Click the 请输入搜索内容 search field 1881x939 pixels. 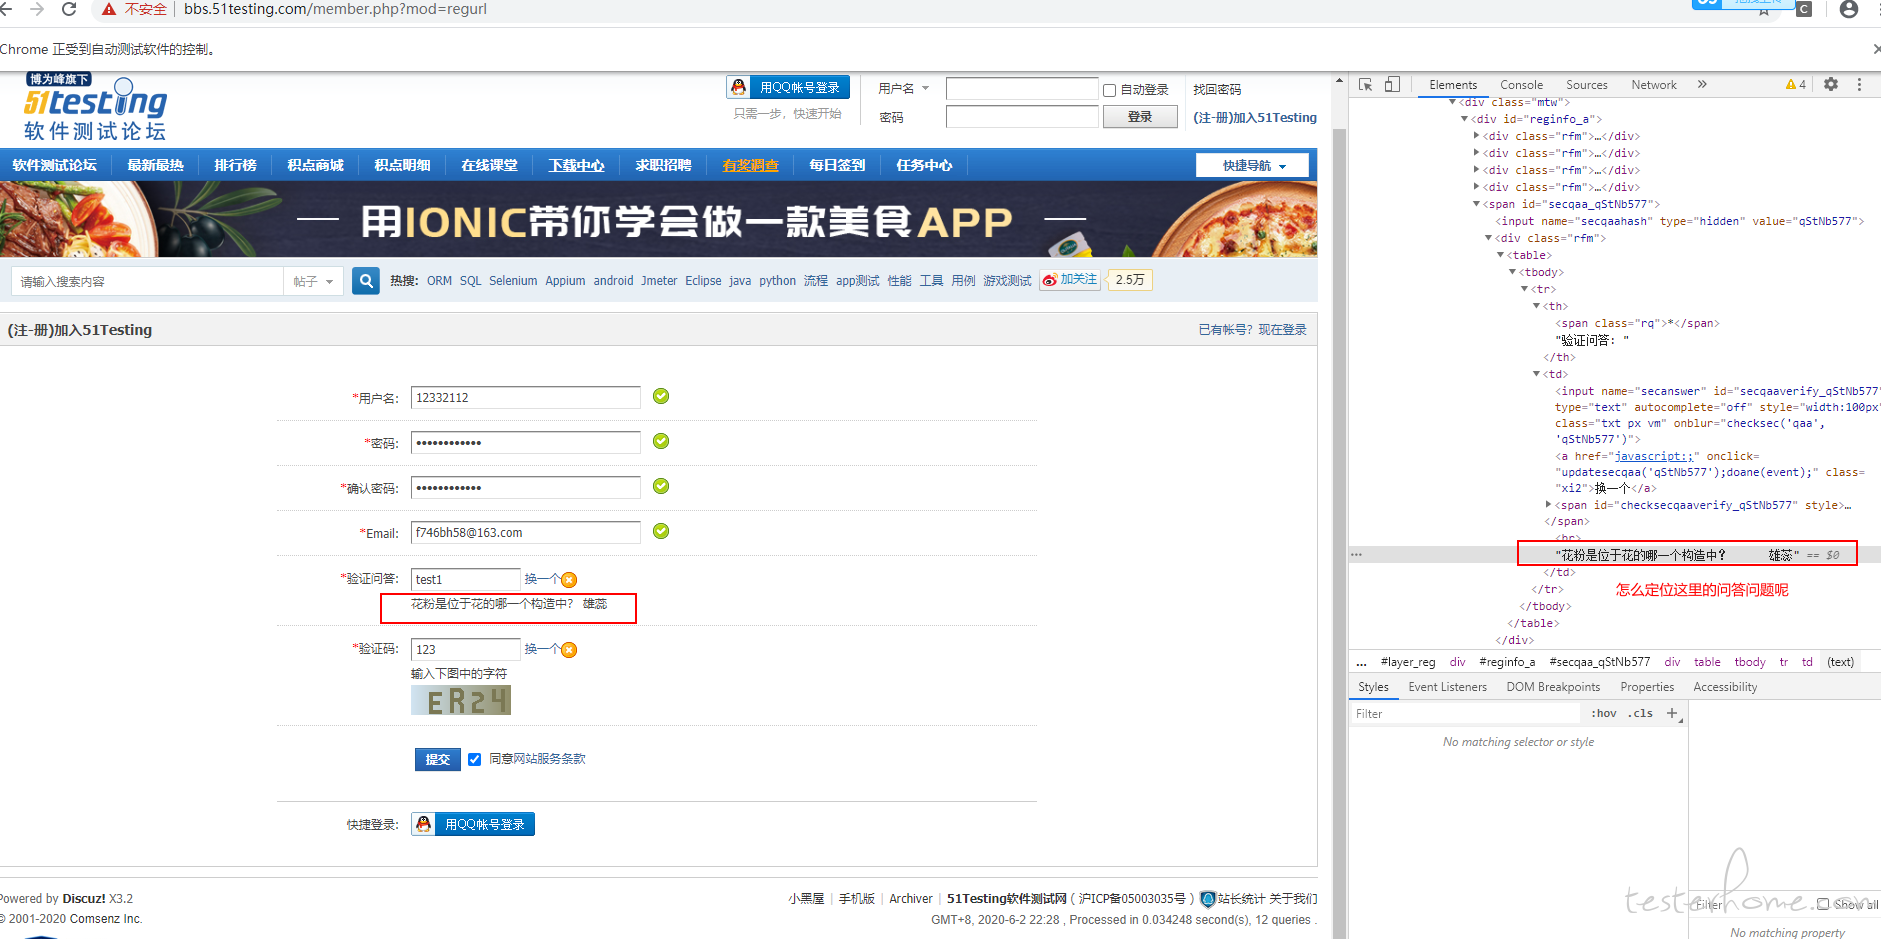(x=148, y=281)
